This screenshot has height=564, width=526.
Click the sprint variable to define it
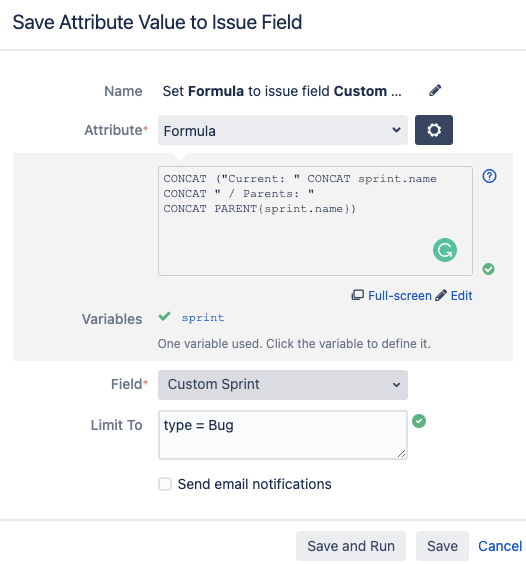coord(203,318)
